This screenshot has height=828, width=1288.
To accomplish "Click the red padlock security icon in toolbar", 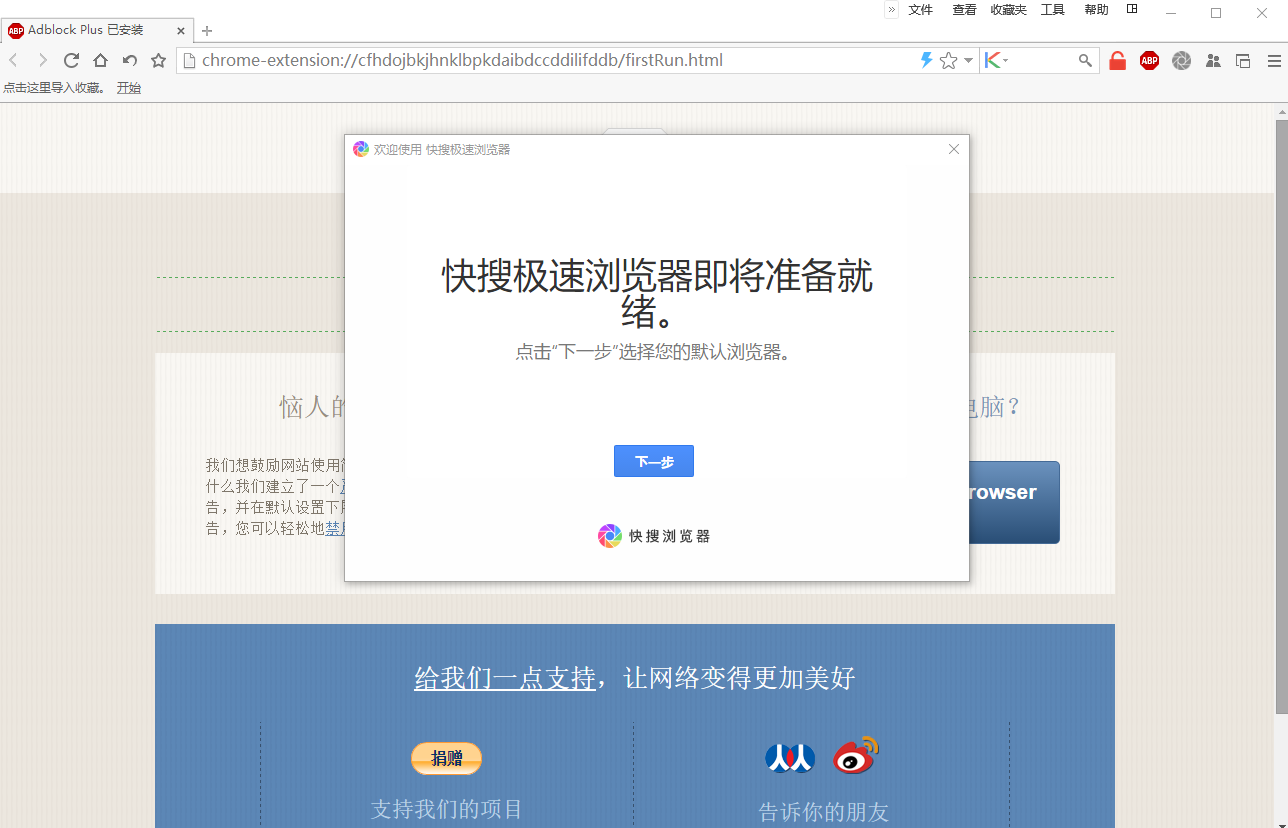I will 1117,60.
